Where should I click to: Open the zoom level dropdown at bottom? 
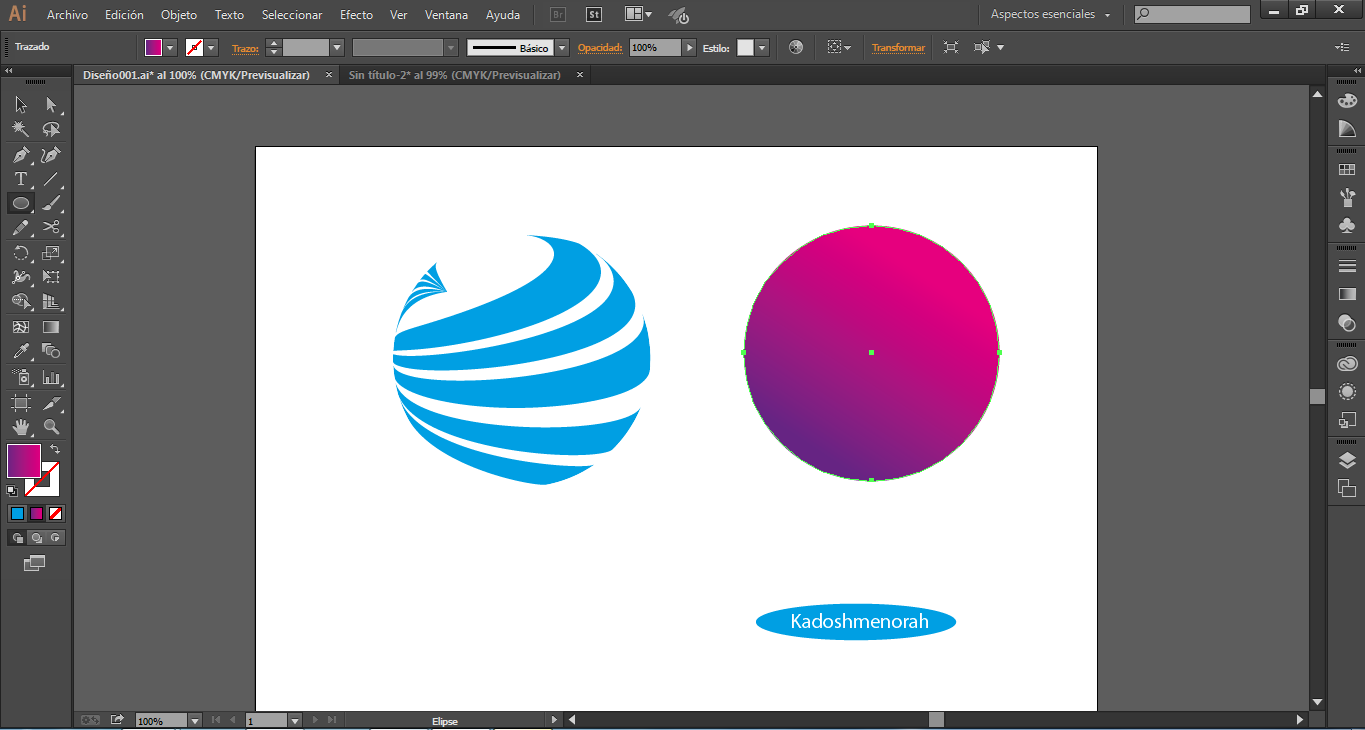coord(194,720)
